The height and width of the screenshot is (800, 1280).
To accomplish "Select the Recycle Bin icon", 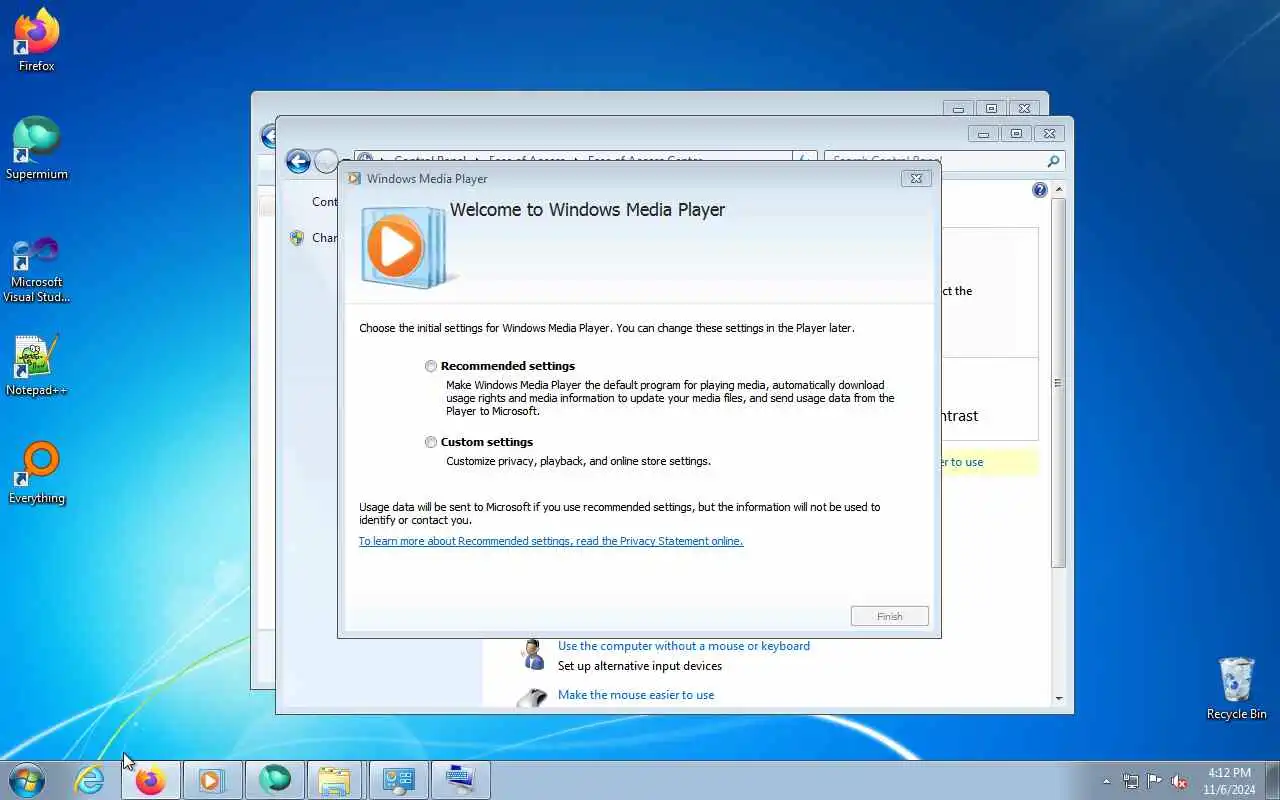I will point(1236,688).
